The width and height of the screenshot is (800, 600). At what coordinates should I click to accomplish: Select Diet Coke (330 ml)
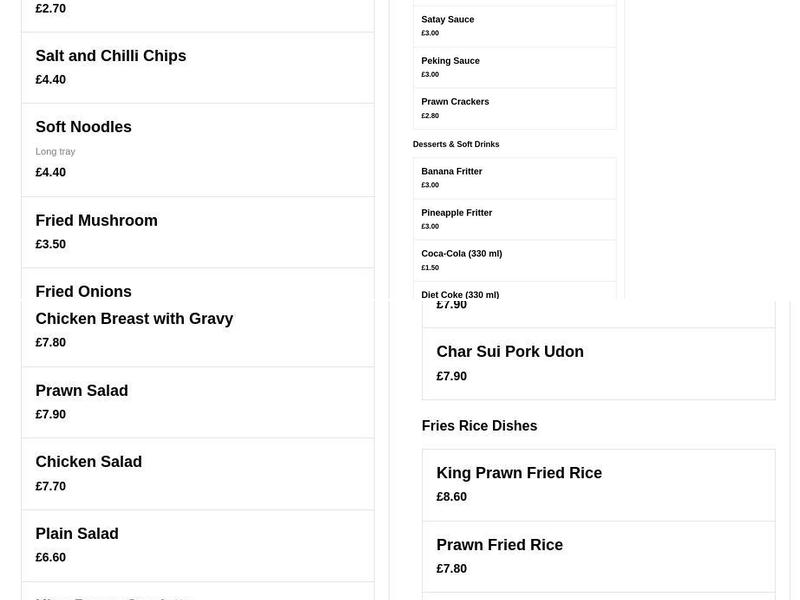point(460,294)
